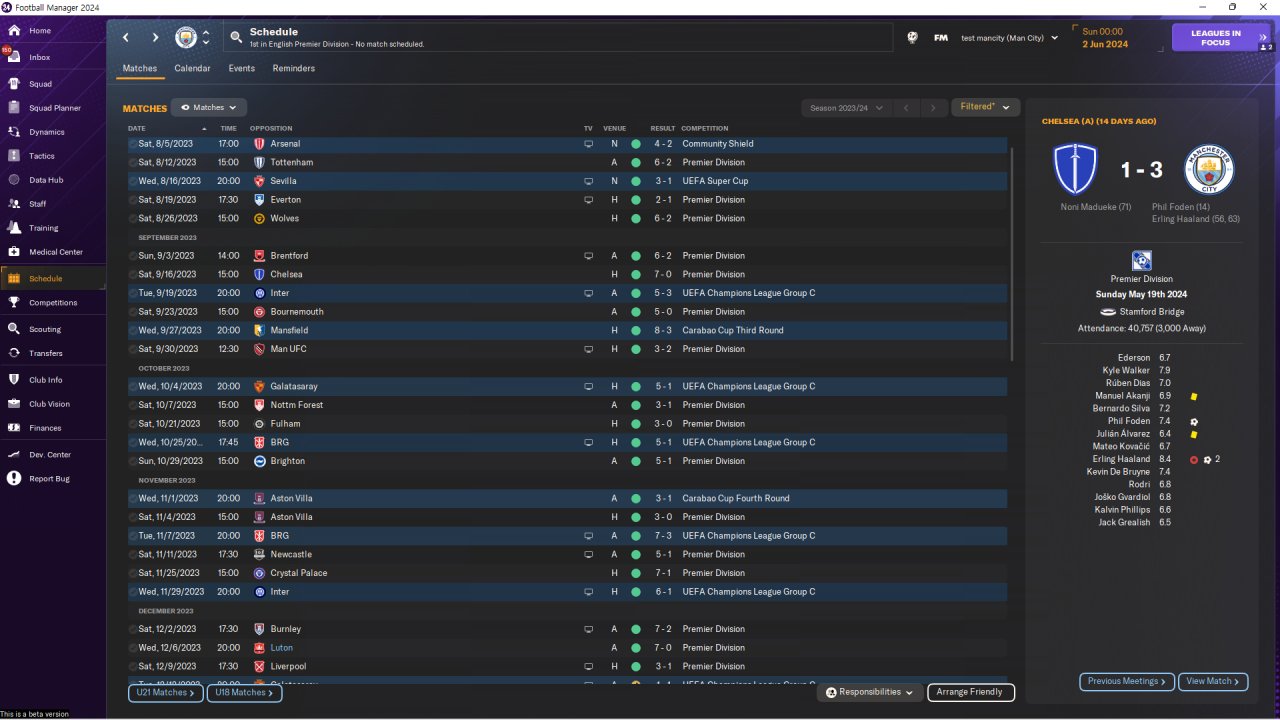Click the 7 - 0 result on the Chelsea row
Image resolution: width=1280 pixels, height=720 pixels.
663,274
